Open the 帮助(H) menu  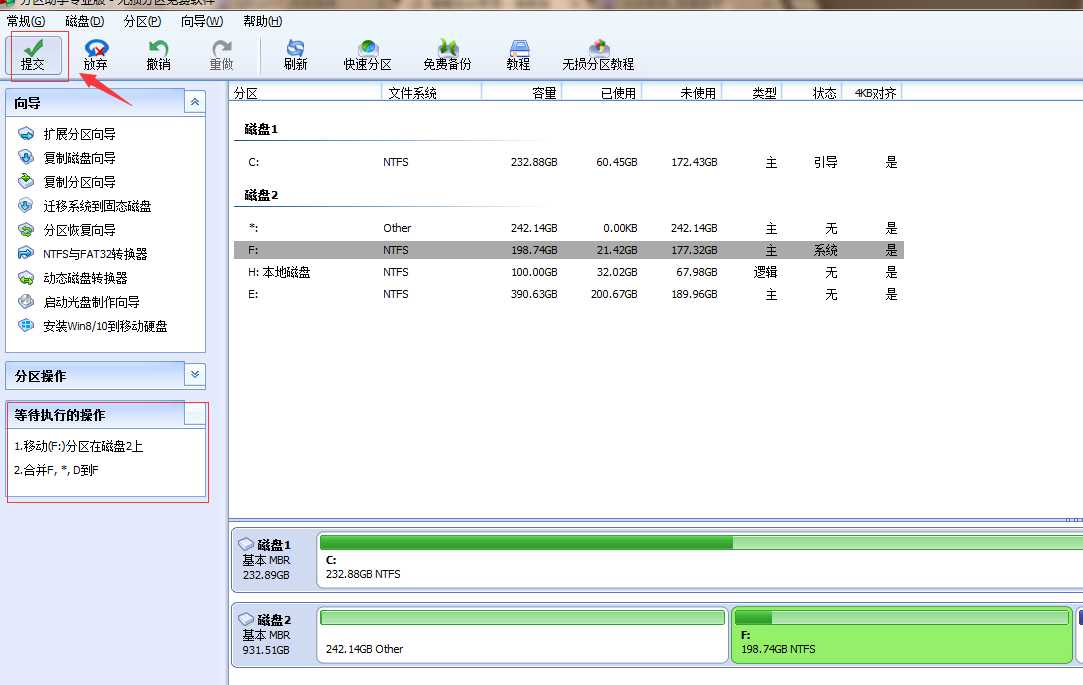click(x=262, y=21)
